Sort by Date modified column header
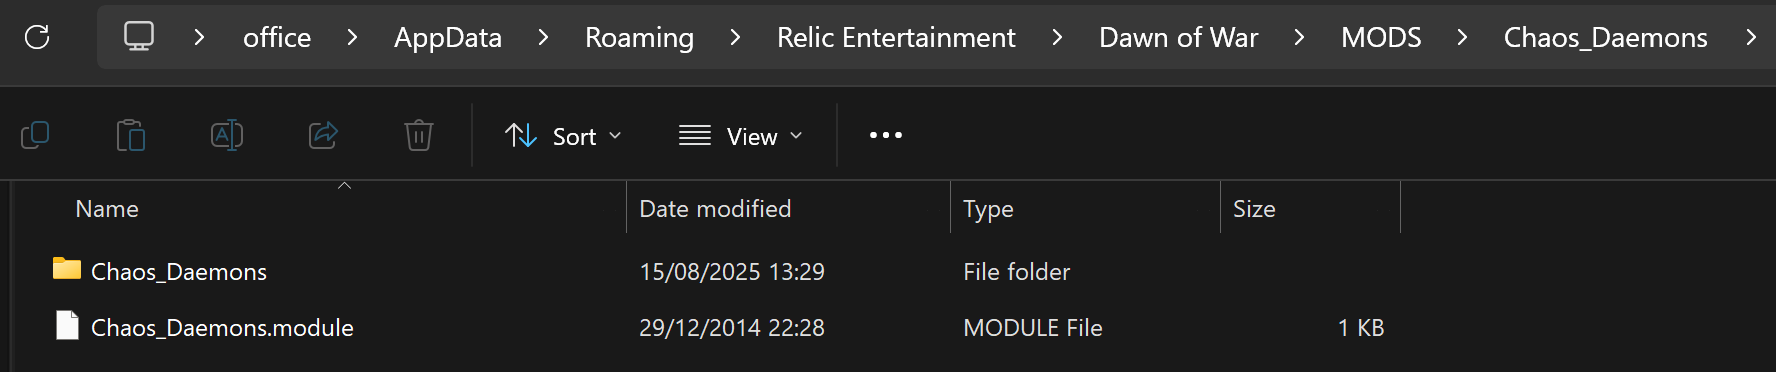The height and width of the screenshot is (372, 1776). [715, 209]
